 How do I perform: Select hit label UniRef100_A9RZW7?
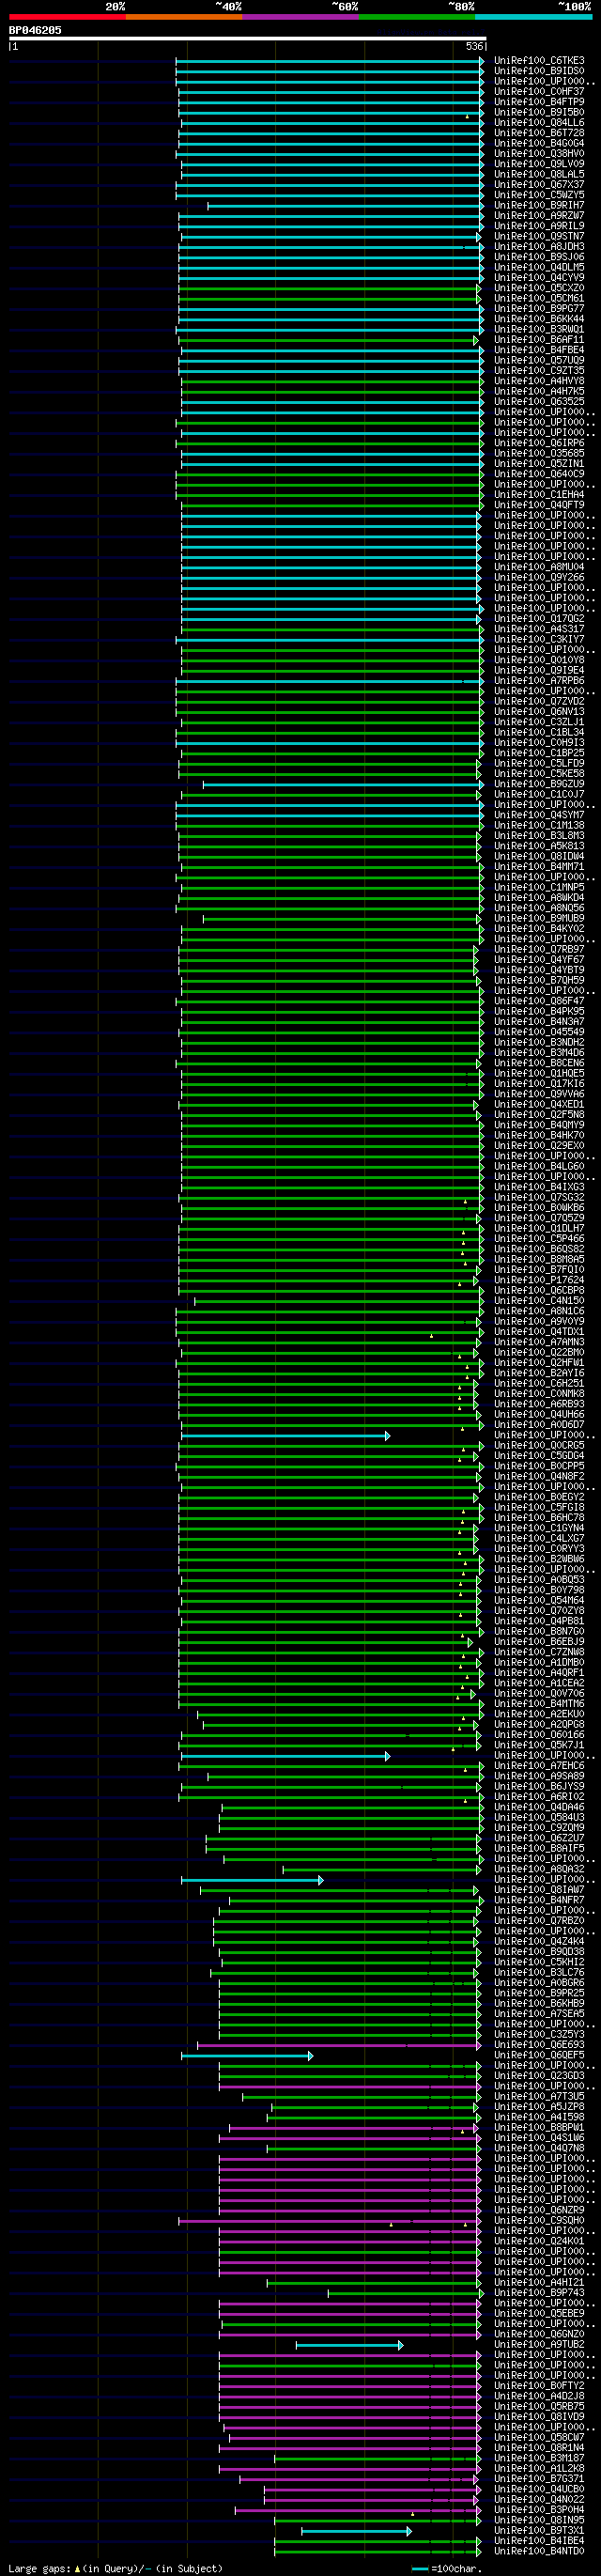(x=539, y=216)
